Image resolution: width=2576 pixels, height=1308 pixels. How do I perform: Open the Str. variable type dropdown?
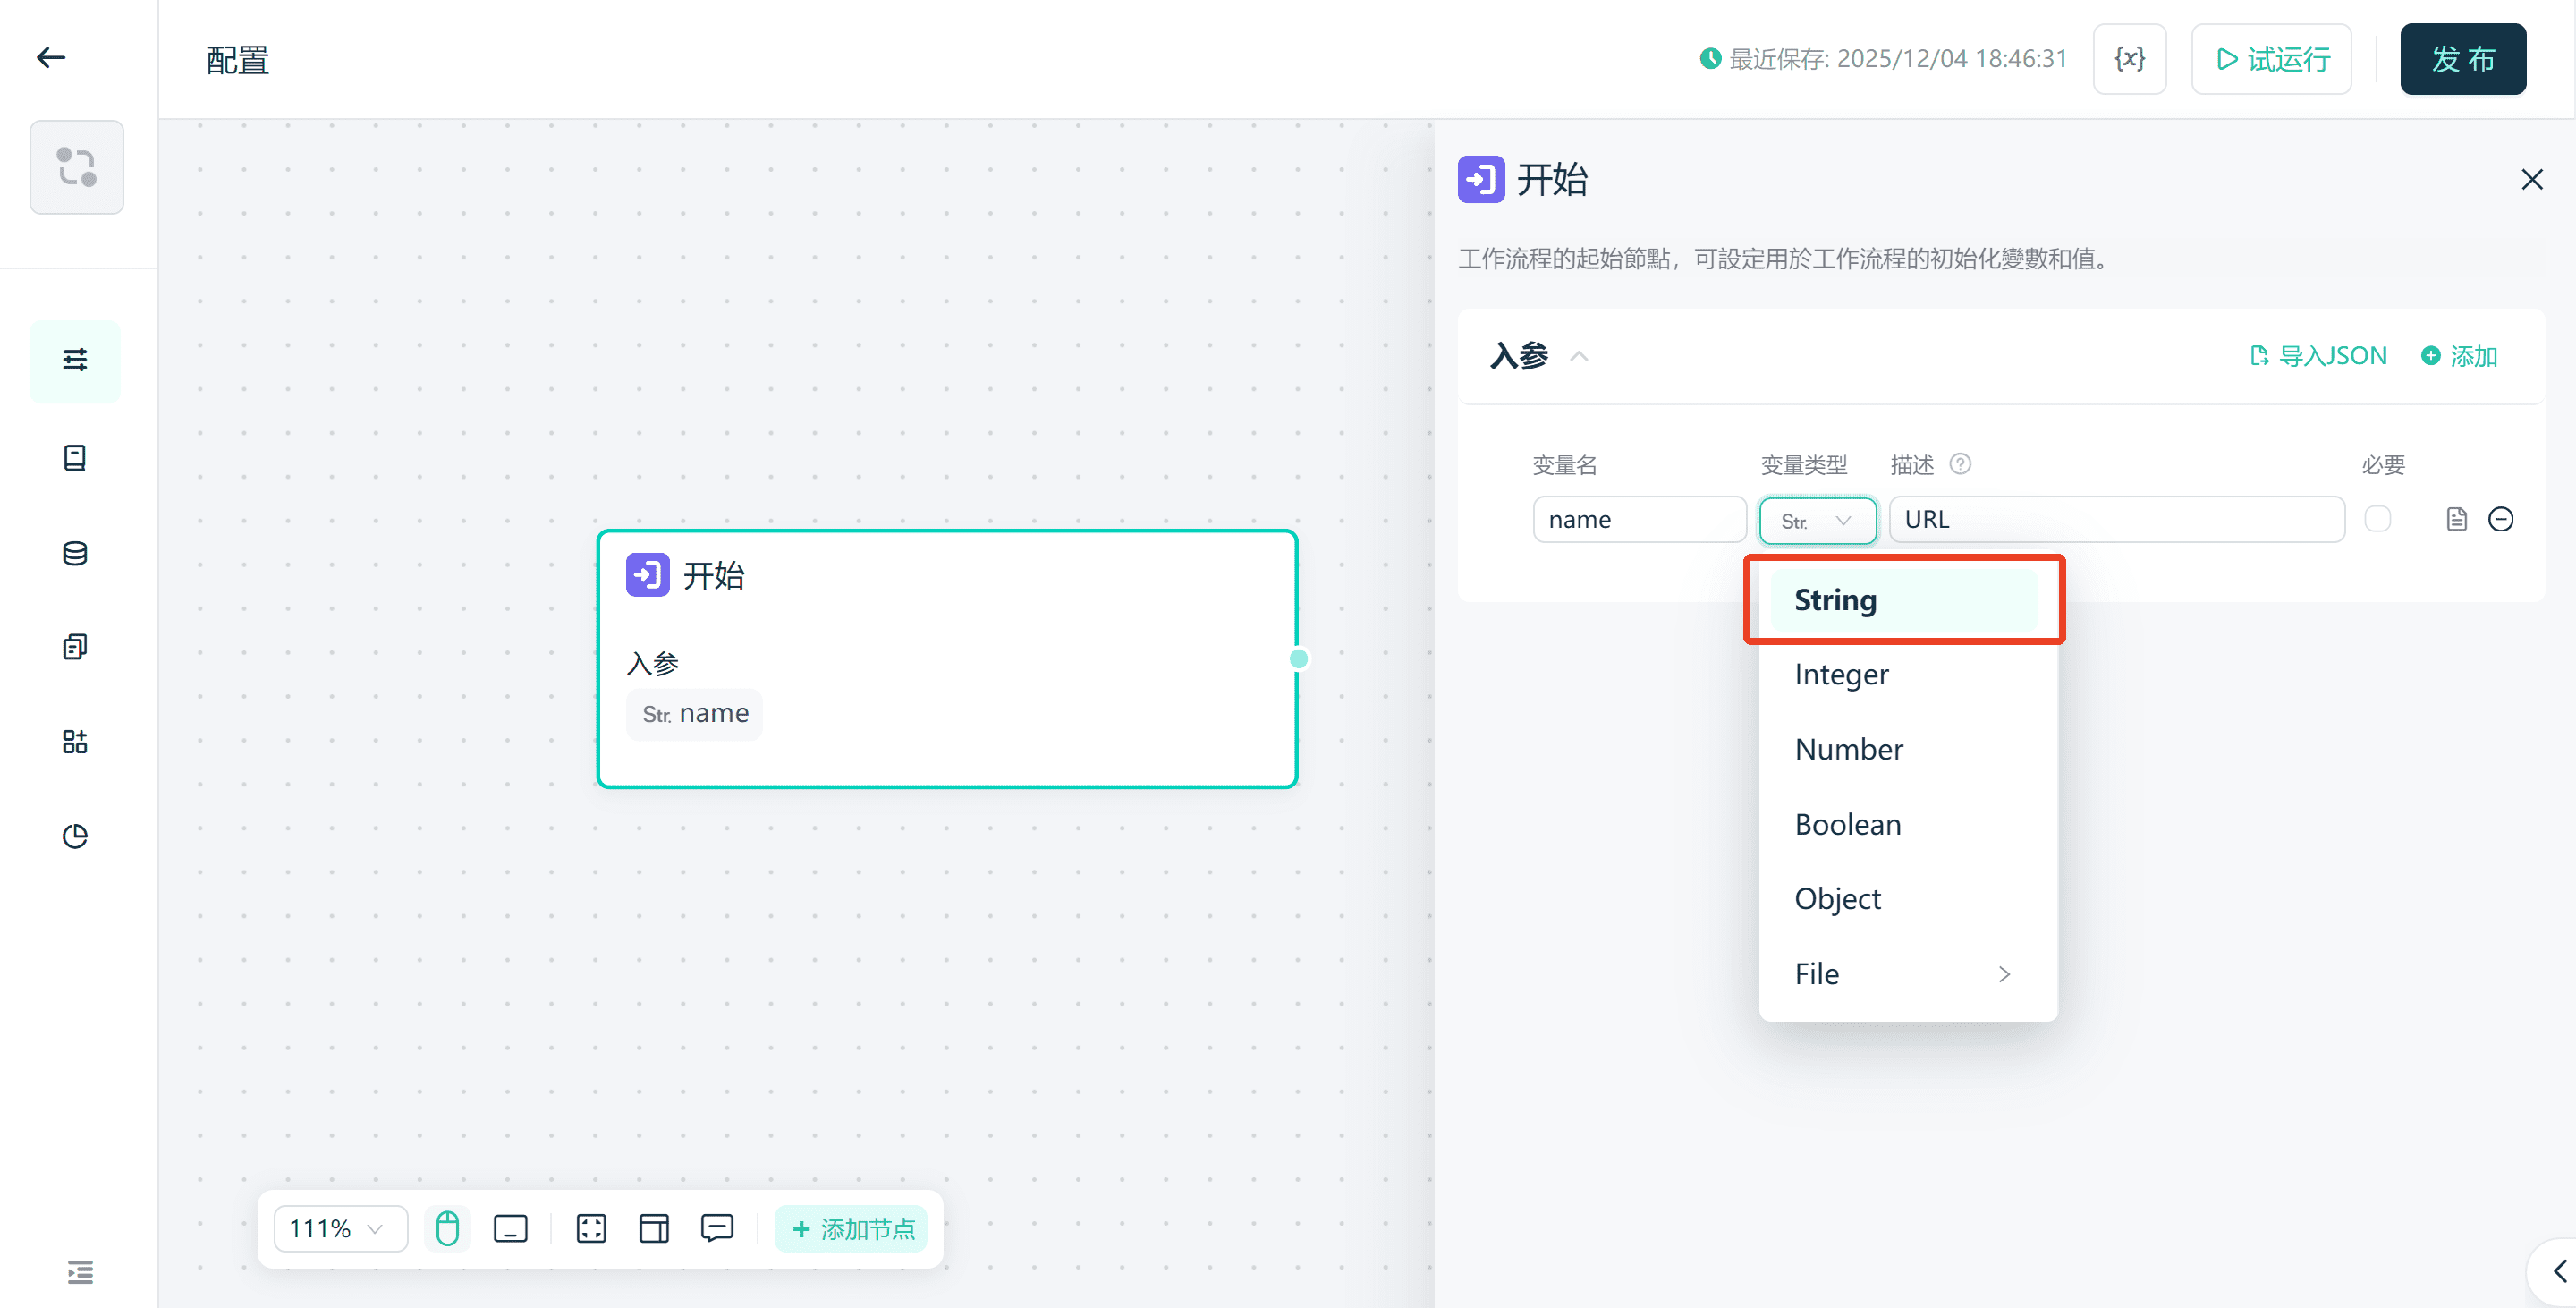tap(1817, 520)
